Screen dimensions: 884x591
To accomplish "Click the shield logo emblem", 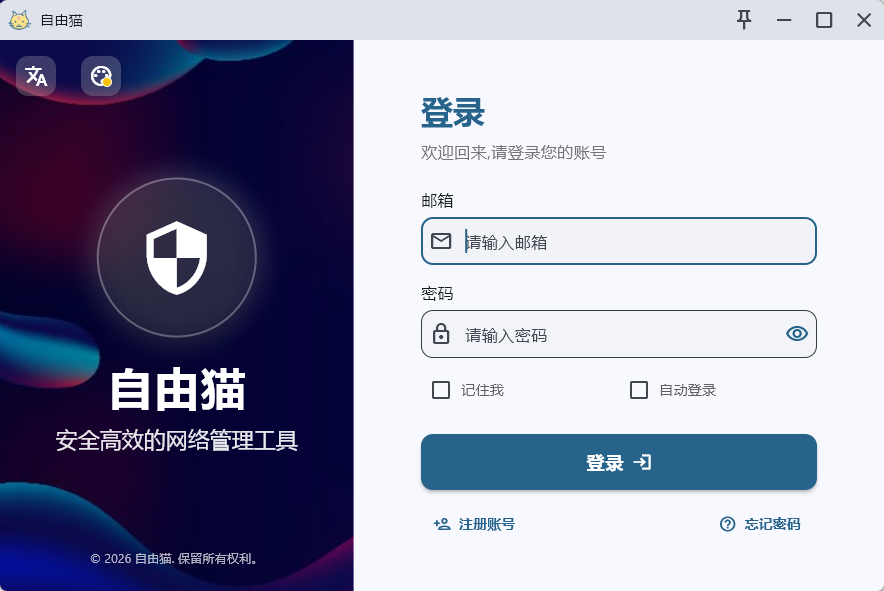I will click(177, 258).
